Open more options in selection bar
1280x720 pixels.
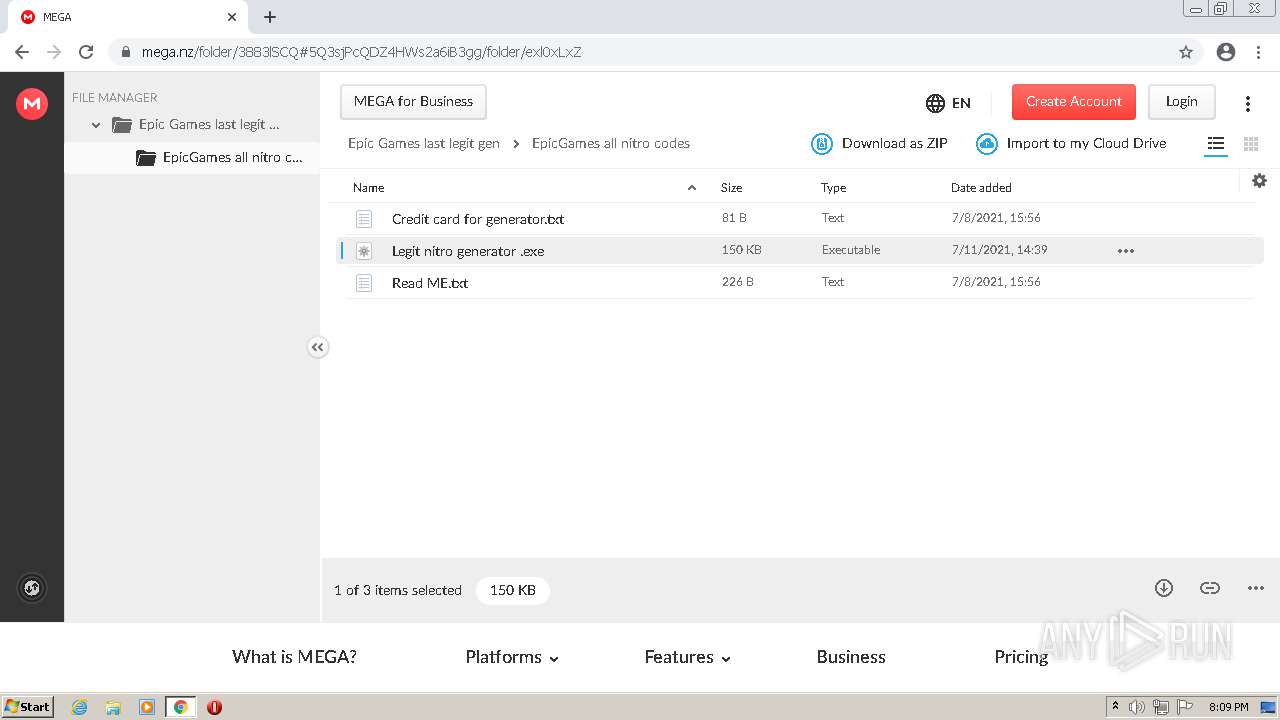(1256, 588)
